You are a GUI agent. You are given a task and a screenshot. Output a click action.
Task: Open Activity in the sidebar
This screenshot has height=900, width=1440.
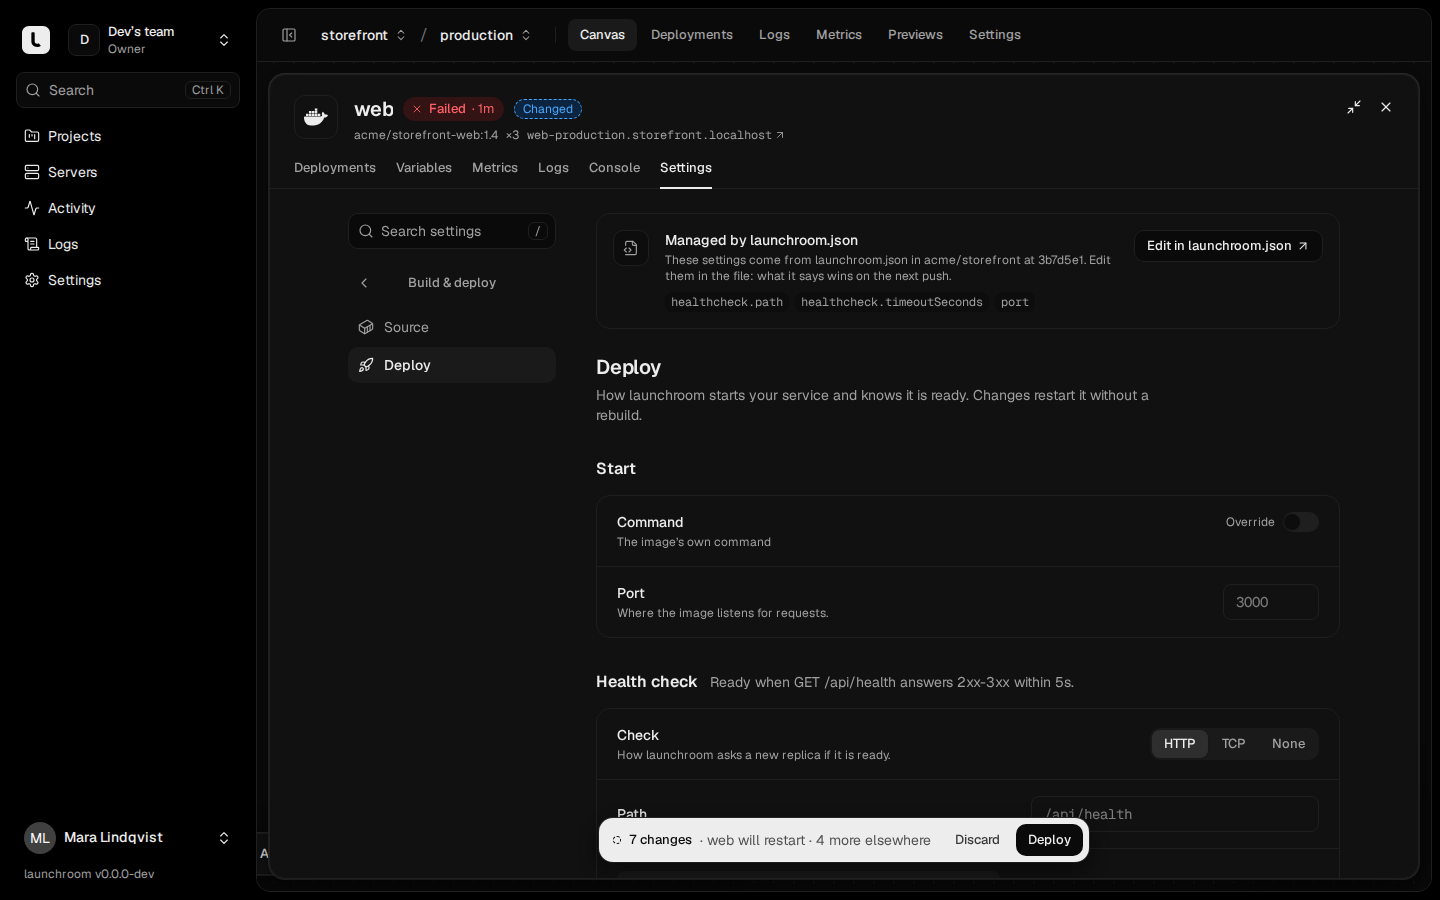coord(128,208)
